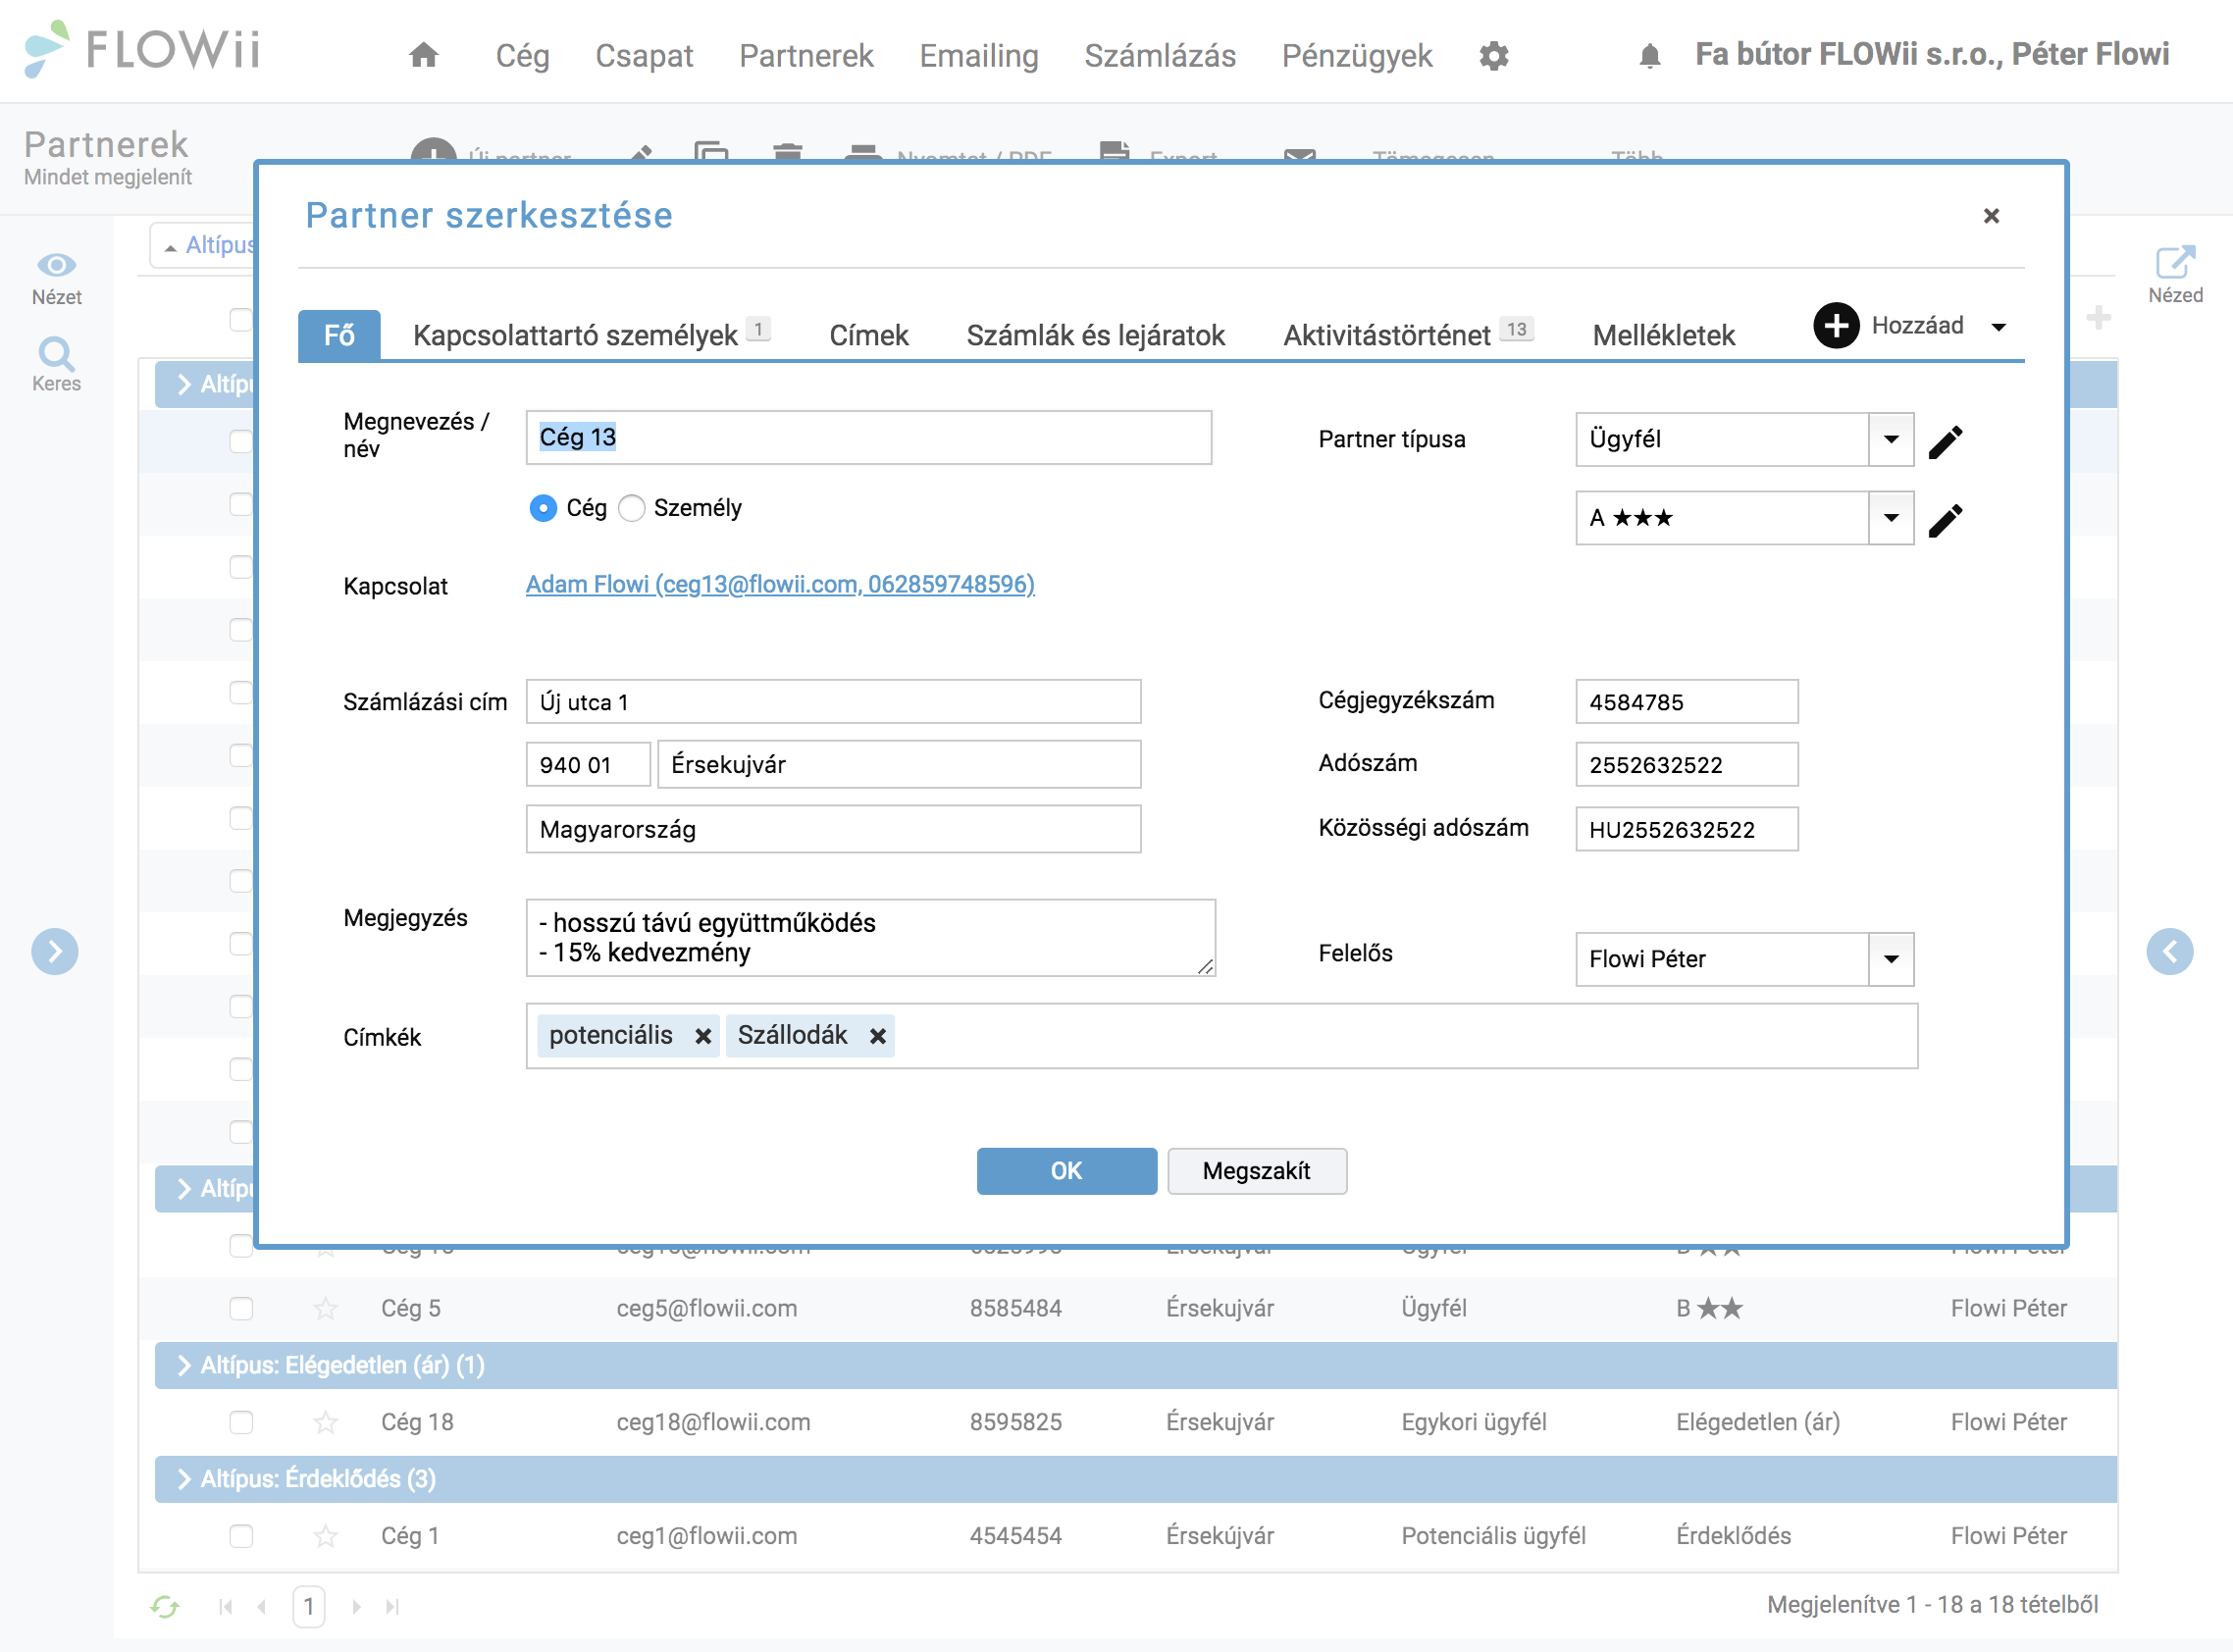
Task: Remove the Szállodák tag
Action: click(x=877, y=1036)
